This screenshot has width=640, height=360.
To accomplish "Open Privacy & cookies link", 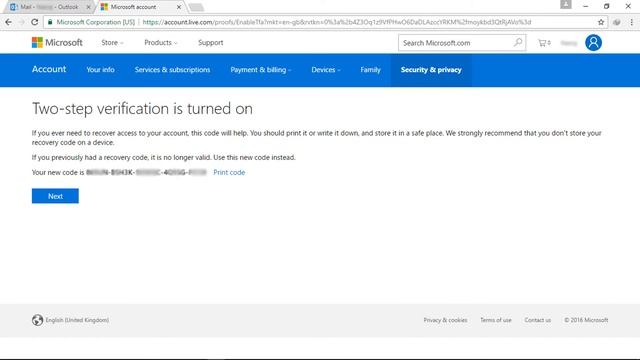I will point(445,320).
